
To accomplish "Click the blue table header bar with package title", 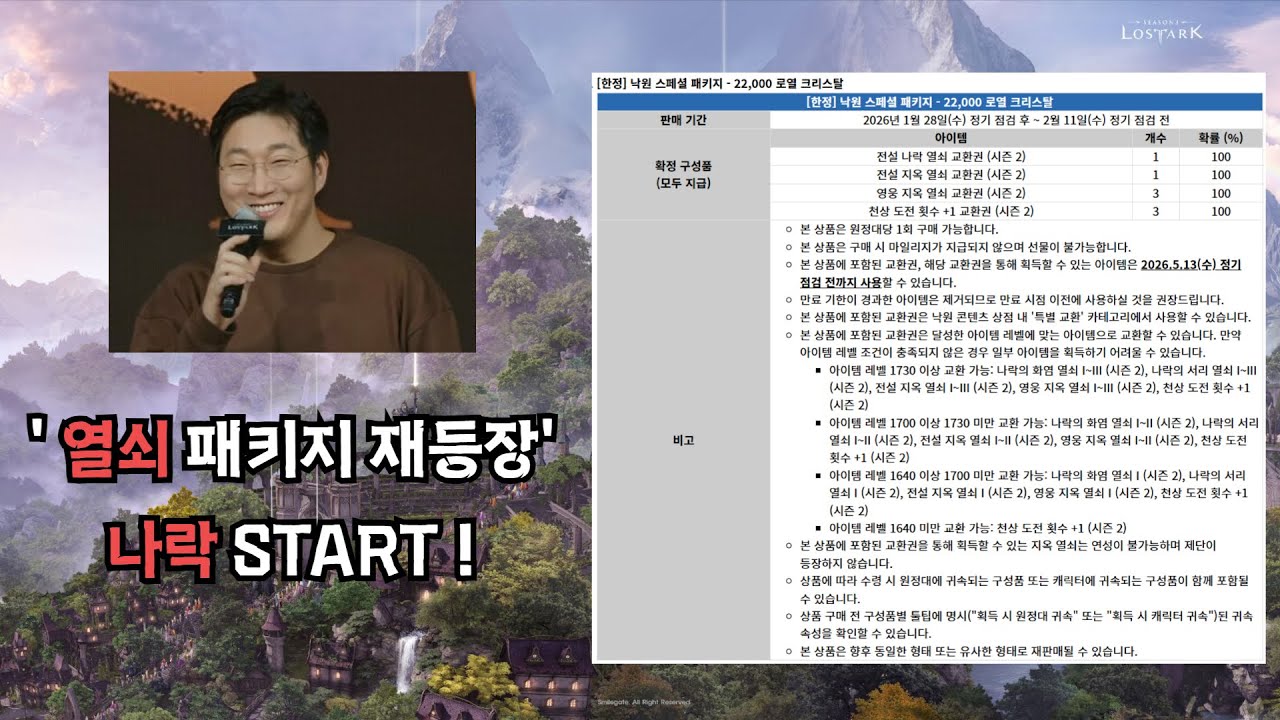I will (x=929, y=102).
